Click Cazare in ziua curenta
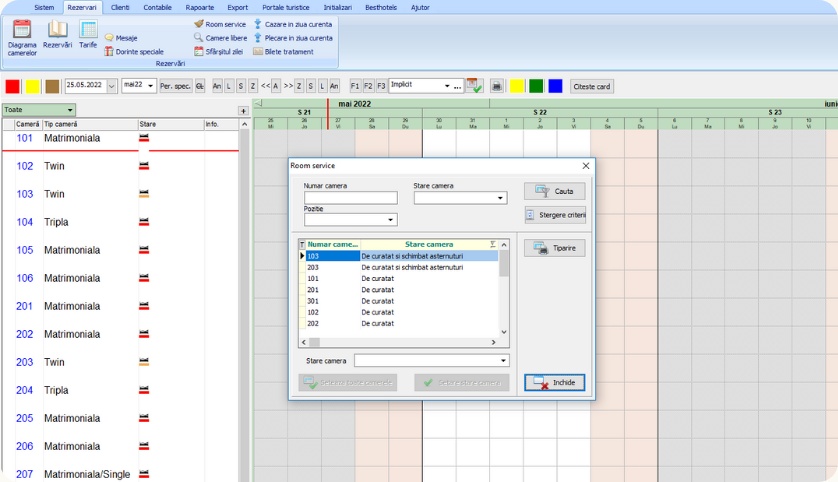This screenshot has height=482, width=838. 294,23
